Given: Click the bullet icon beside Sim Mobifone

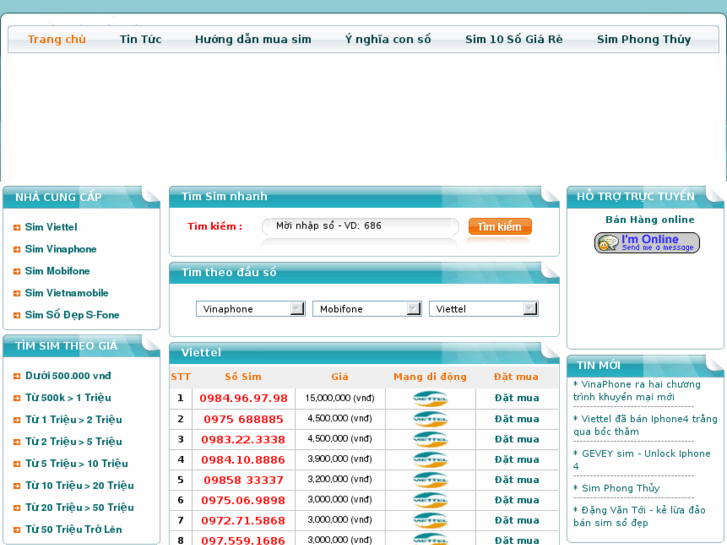Looking at the screenshot, I should [17, 272].
